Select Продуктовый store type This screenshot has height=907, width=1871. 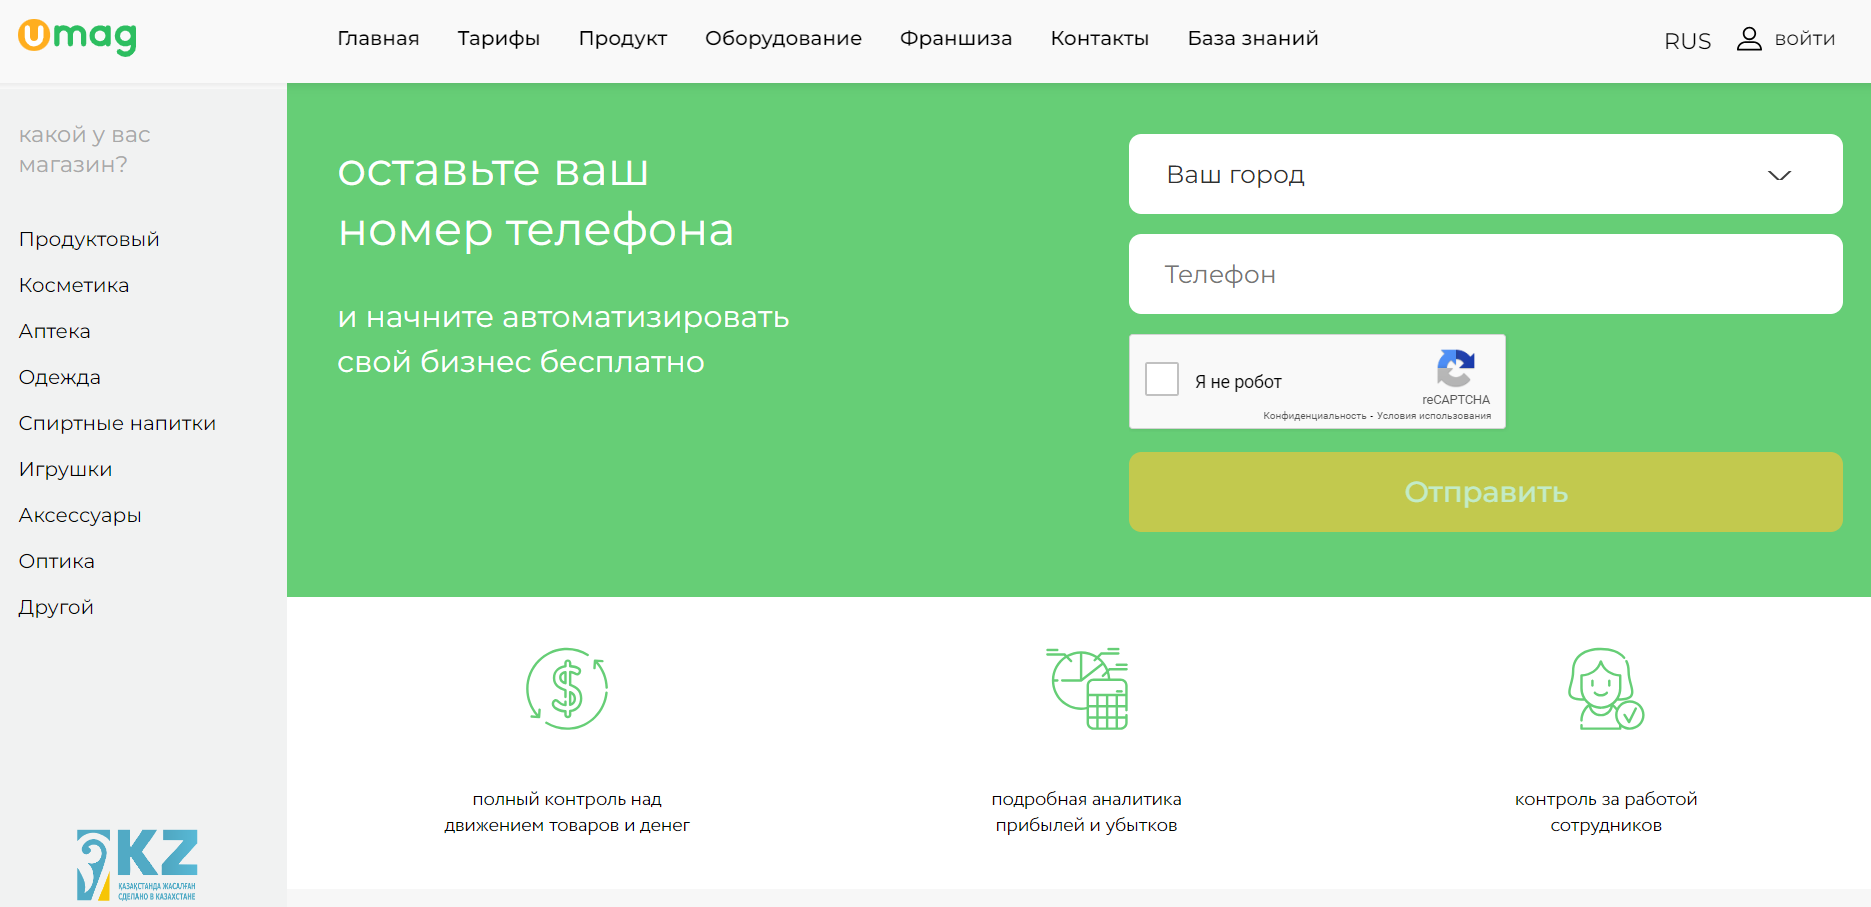(89, 239)
